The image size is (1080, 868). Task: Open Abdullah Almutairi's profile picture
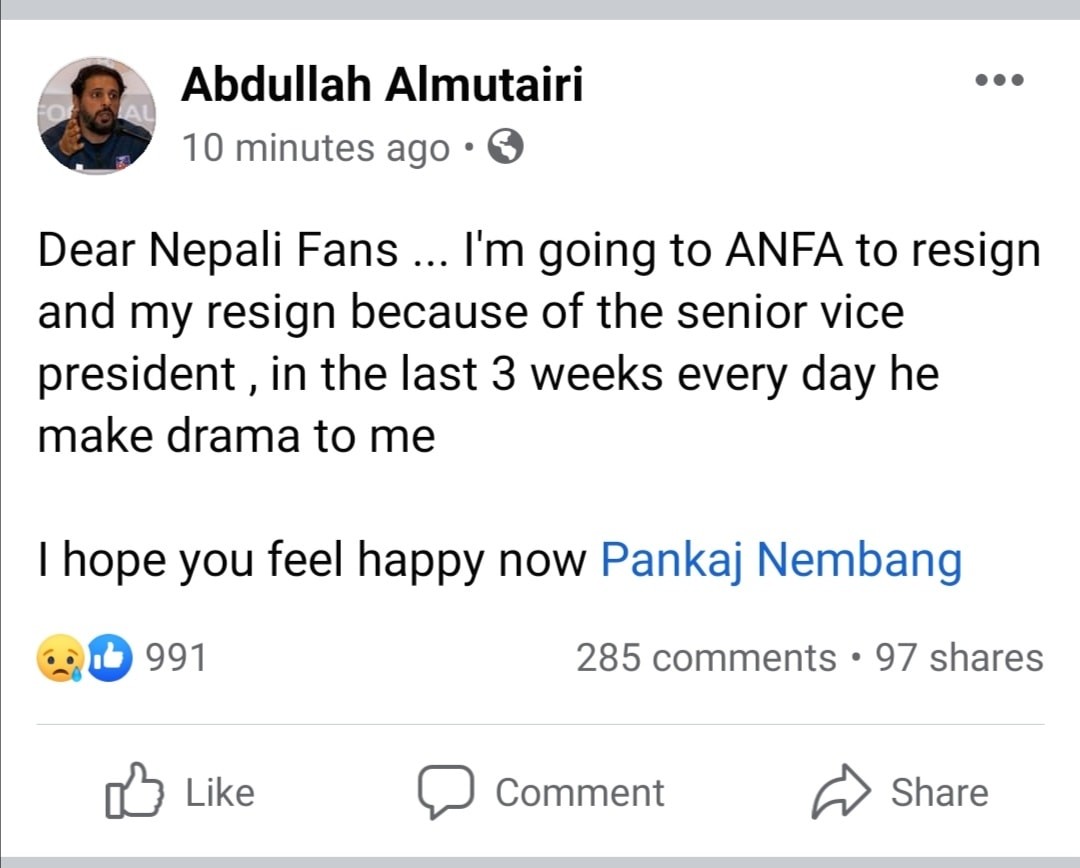coord(96,116)
